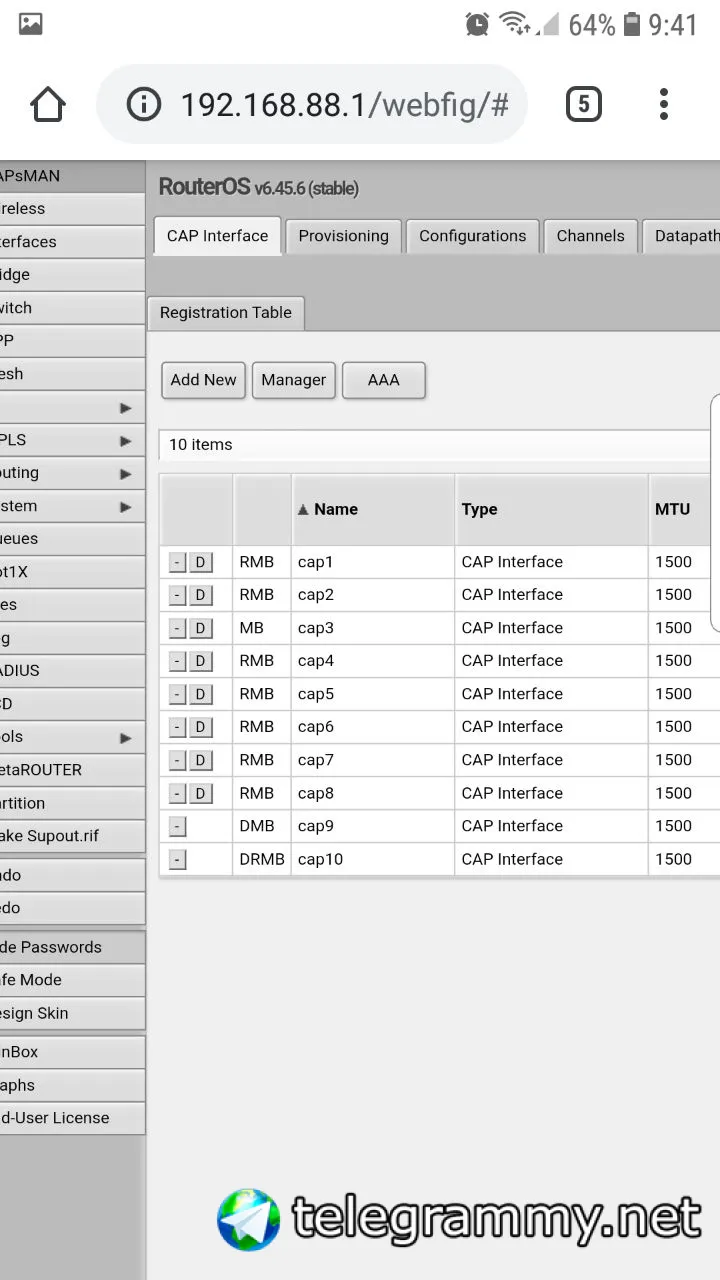Click the minus button for cap3
This screenshot has width=720, height=1280.
click(177, 629)
